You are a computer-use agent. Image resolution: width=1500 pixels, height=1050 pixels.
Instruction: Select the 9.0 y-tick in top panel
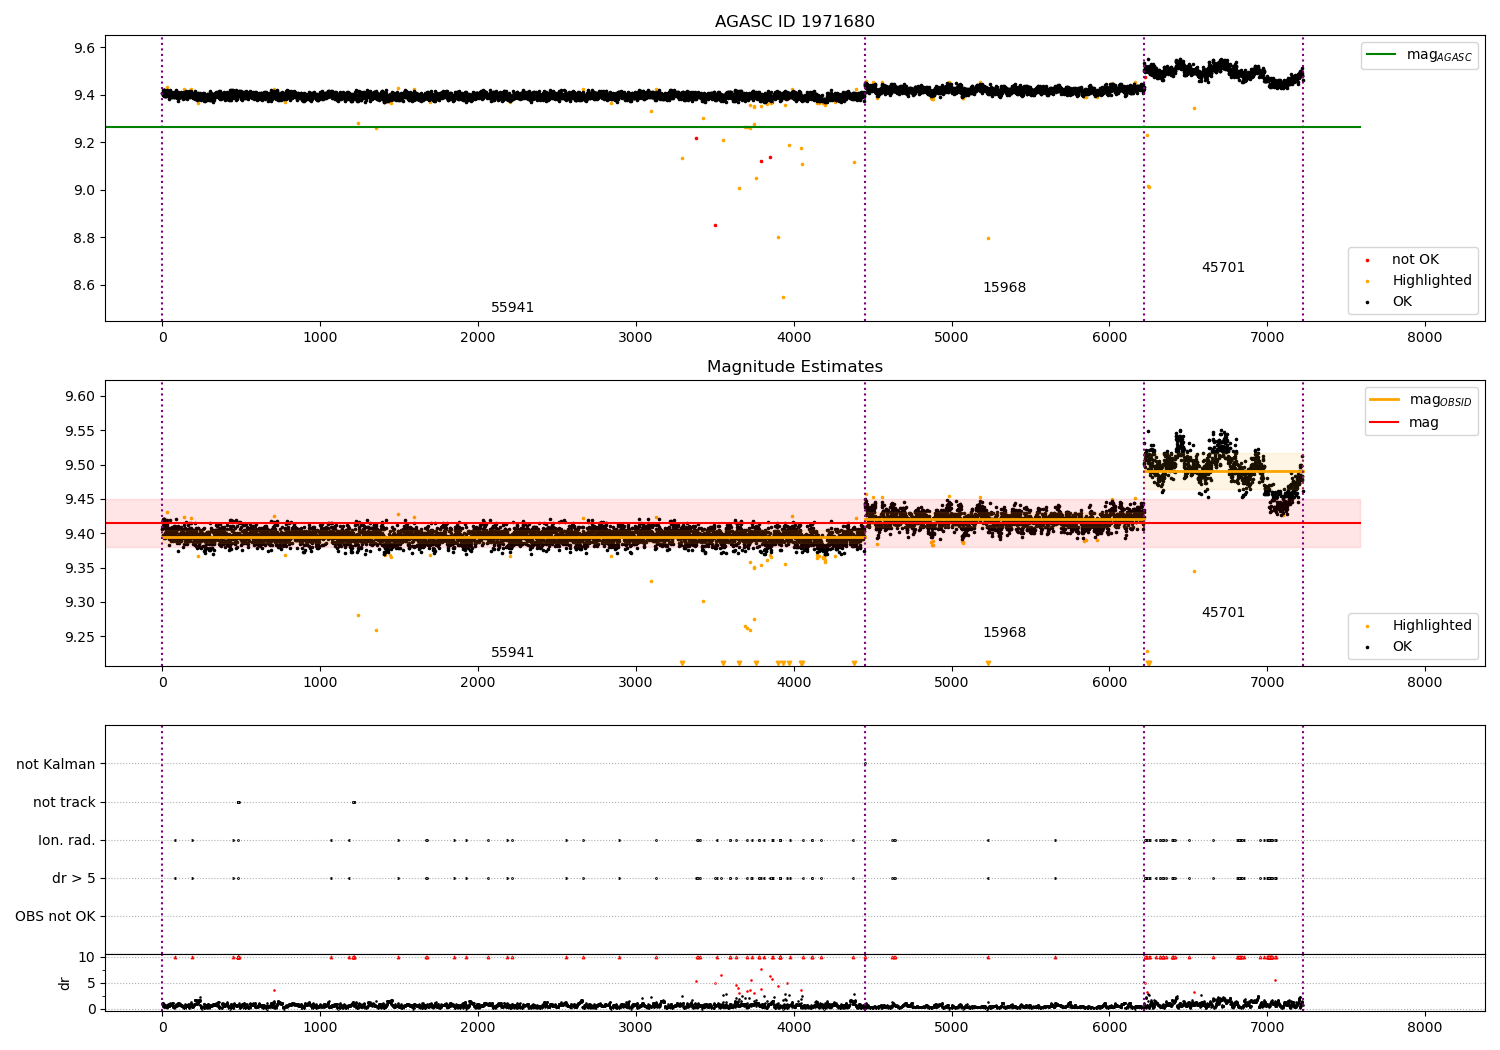[83, 191]
